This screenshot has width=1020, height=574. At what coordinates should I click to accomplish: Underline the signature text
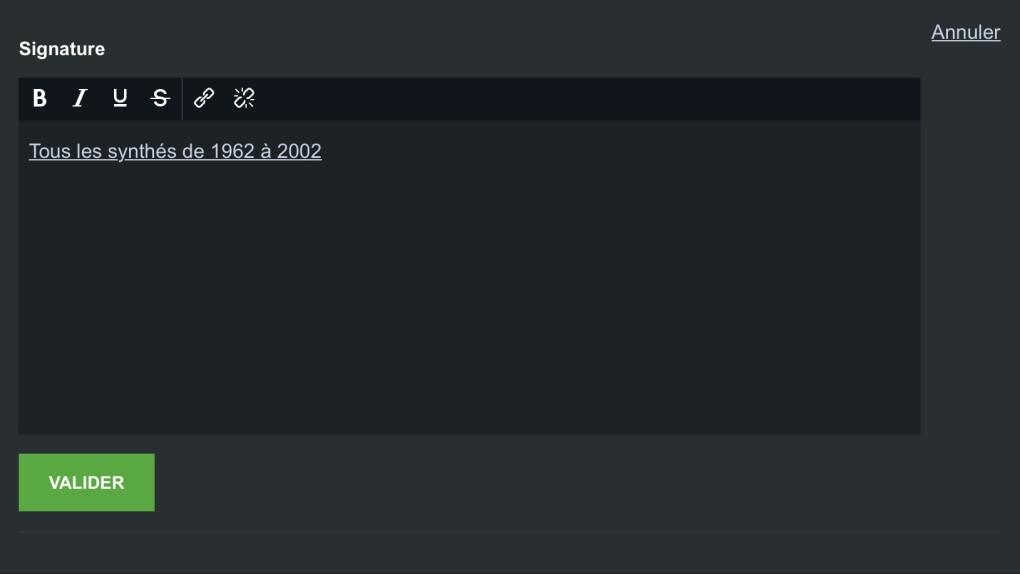[x=120, y=98]
